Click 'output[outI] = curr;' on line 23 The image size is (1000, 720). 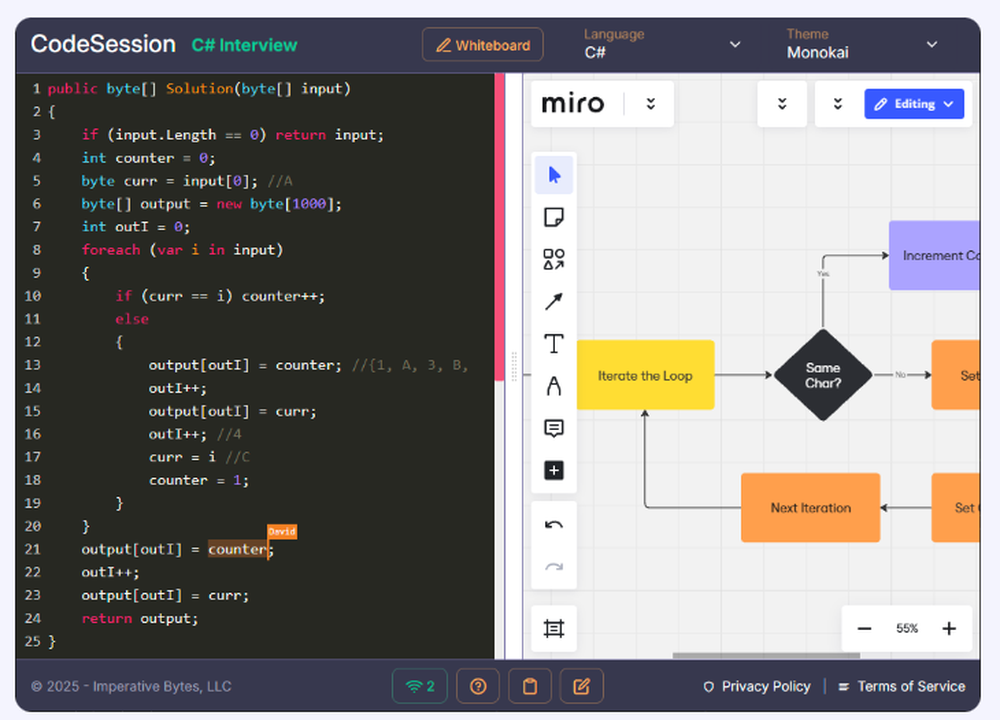pyautogui.click(x=165, y=595)
